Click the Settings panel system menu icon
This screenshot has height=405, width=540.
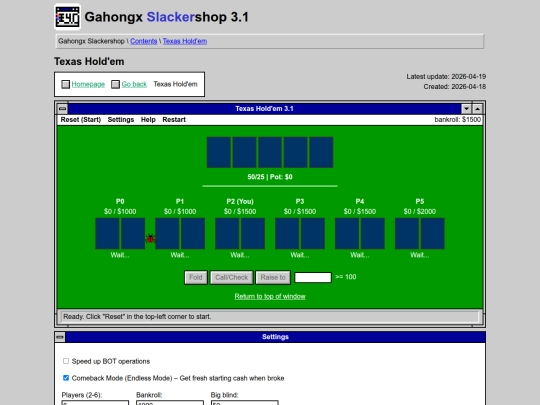pyautogui.click(x=60, y=337)
